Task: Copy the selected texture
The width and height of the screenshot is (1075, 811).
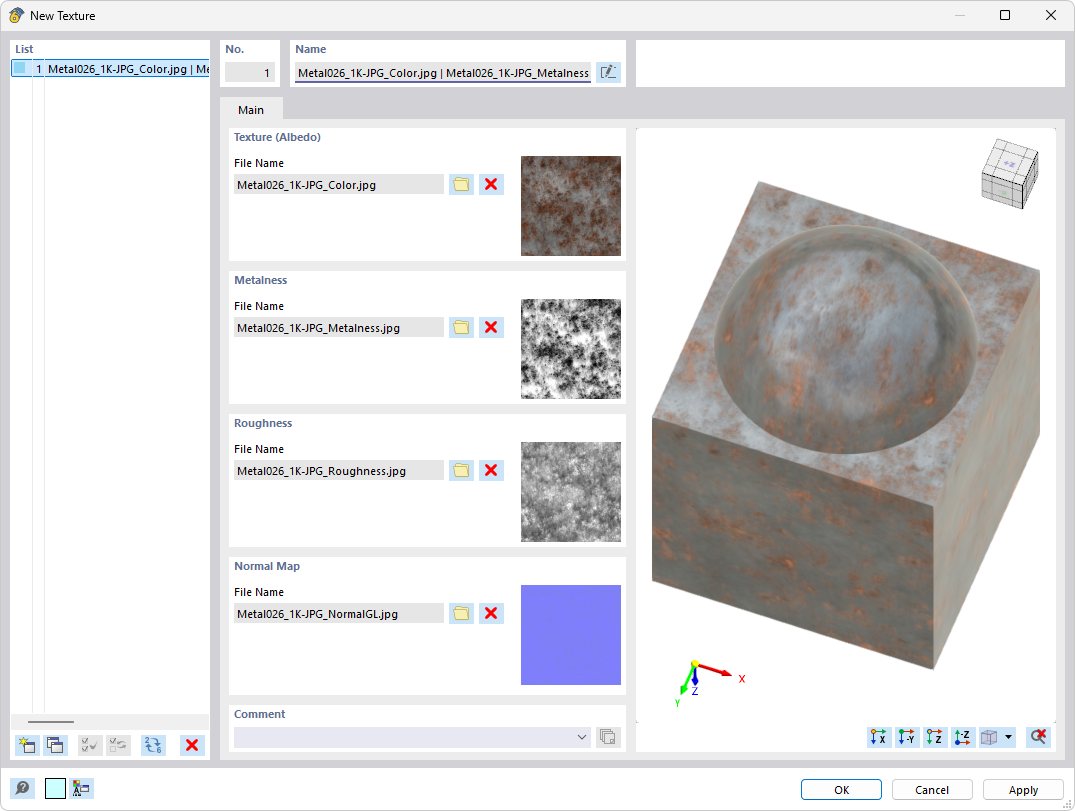Action: 55,745
